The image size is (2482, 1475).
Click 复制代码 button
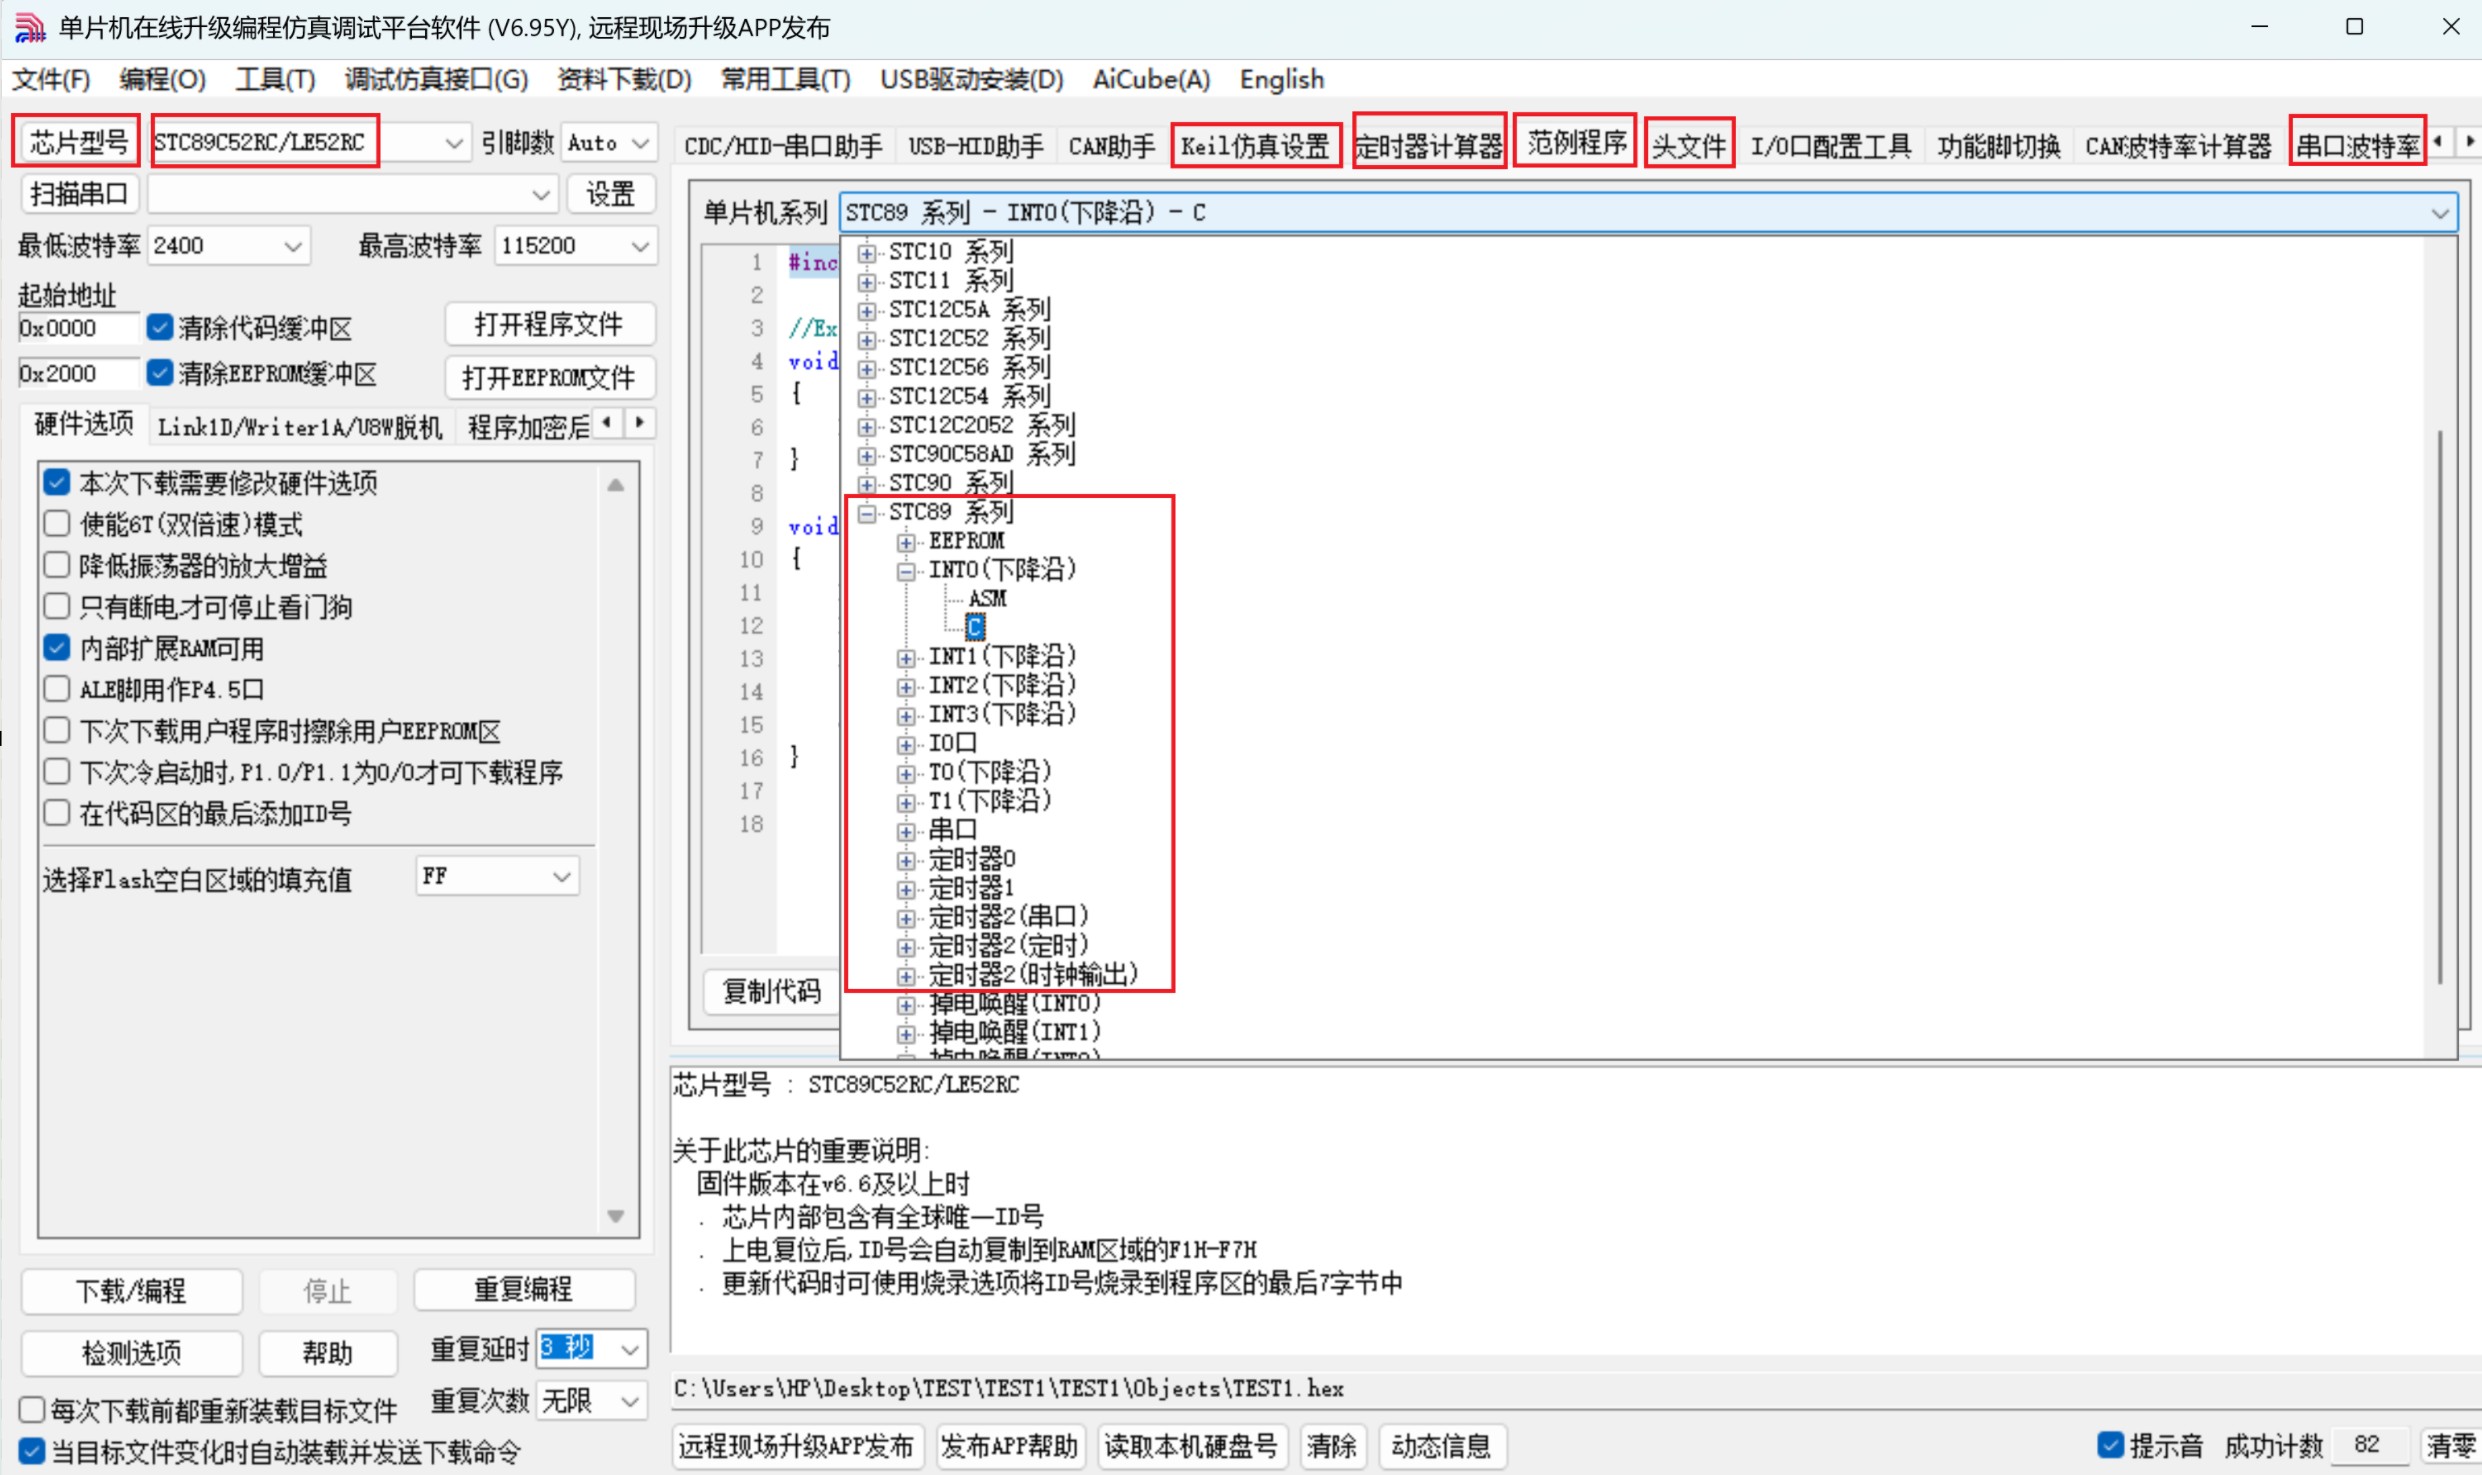point(772,991)
